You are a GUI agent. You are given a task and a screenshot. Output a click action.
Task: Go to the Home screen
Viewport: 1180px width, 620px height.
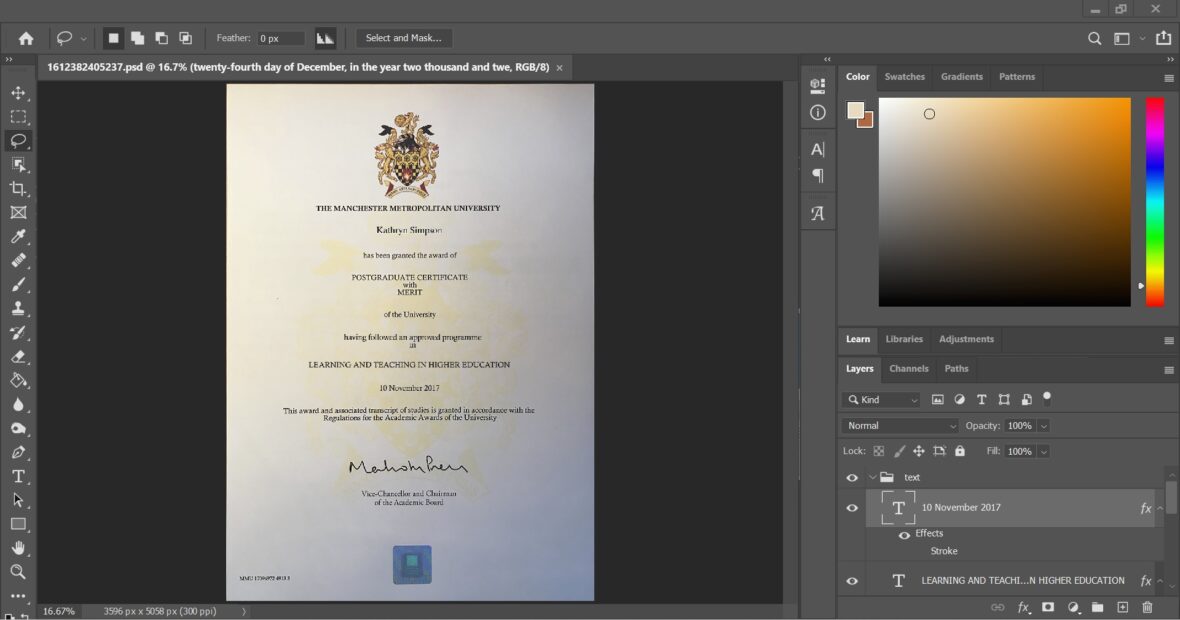(26, 38)
